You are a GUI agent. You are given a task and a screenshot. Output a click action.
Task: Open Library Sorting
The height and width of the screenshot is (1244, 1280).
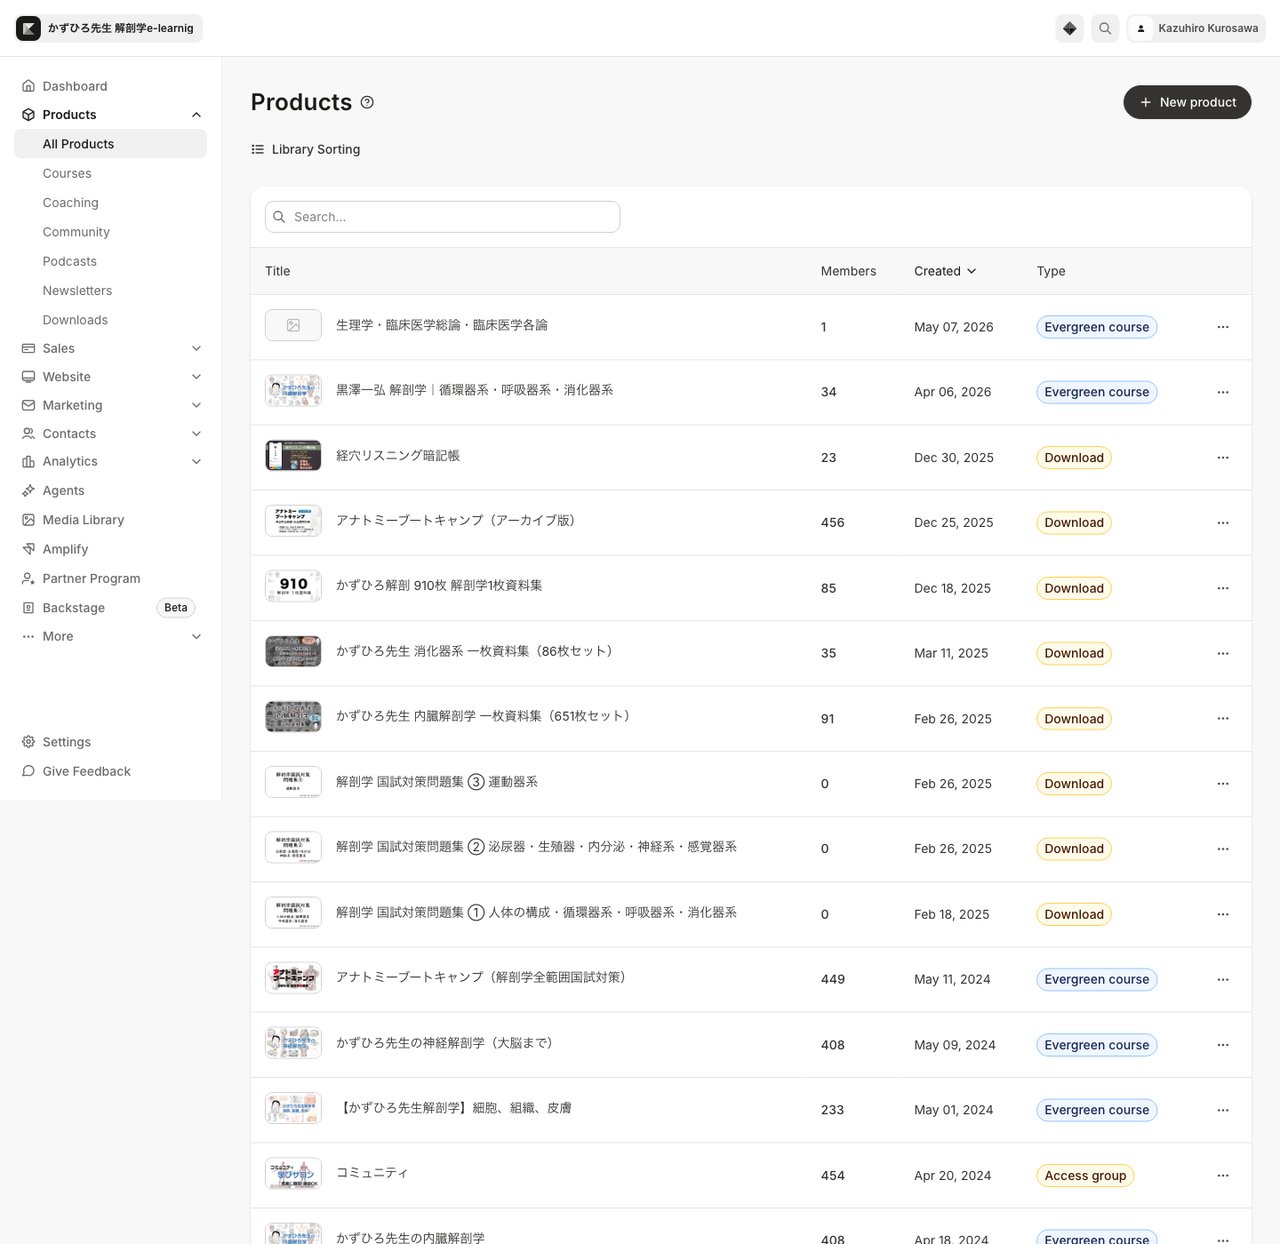tap(306, 149)
